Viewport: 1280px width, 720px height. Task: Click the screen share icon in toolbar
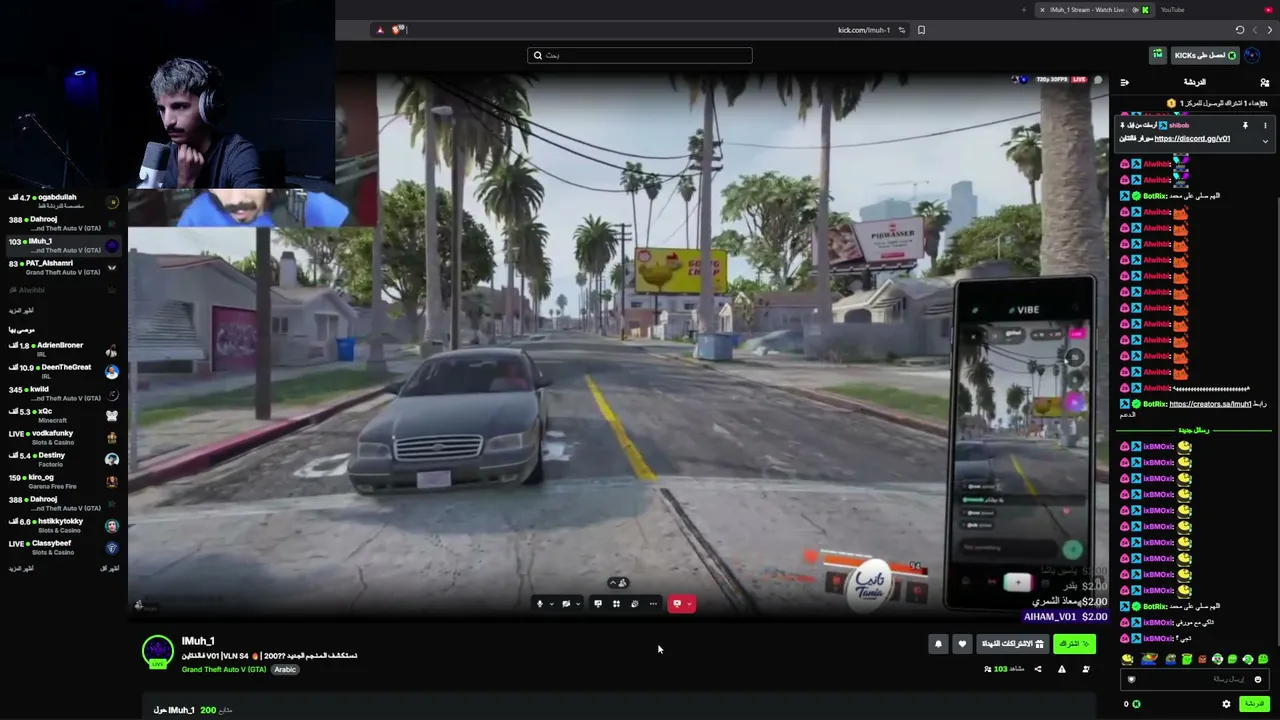pos(598,604)
